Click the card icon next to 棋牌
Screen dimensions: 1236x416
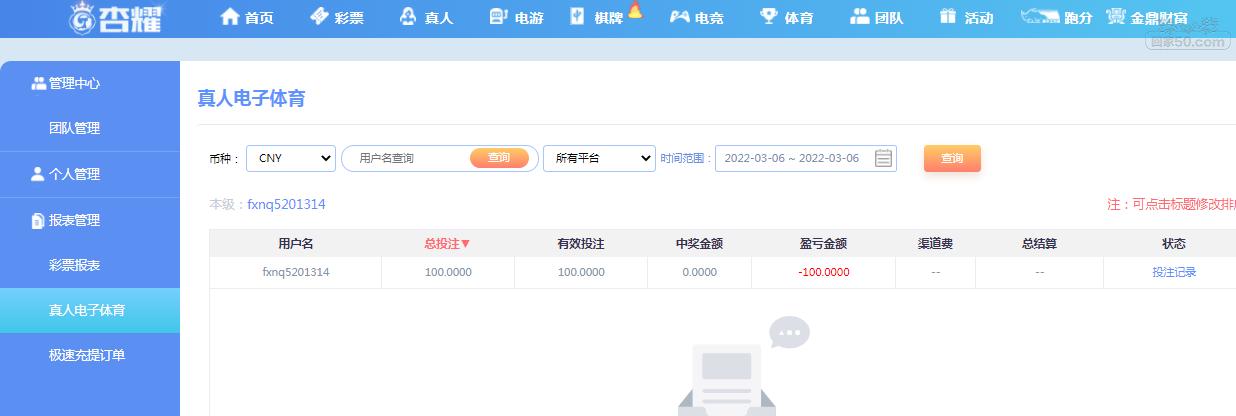click(577, 16)
